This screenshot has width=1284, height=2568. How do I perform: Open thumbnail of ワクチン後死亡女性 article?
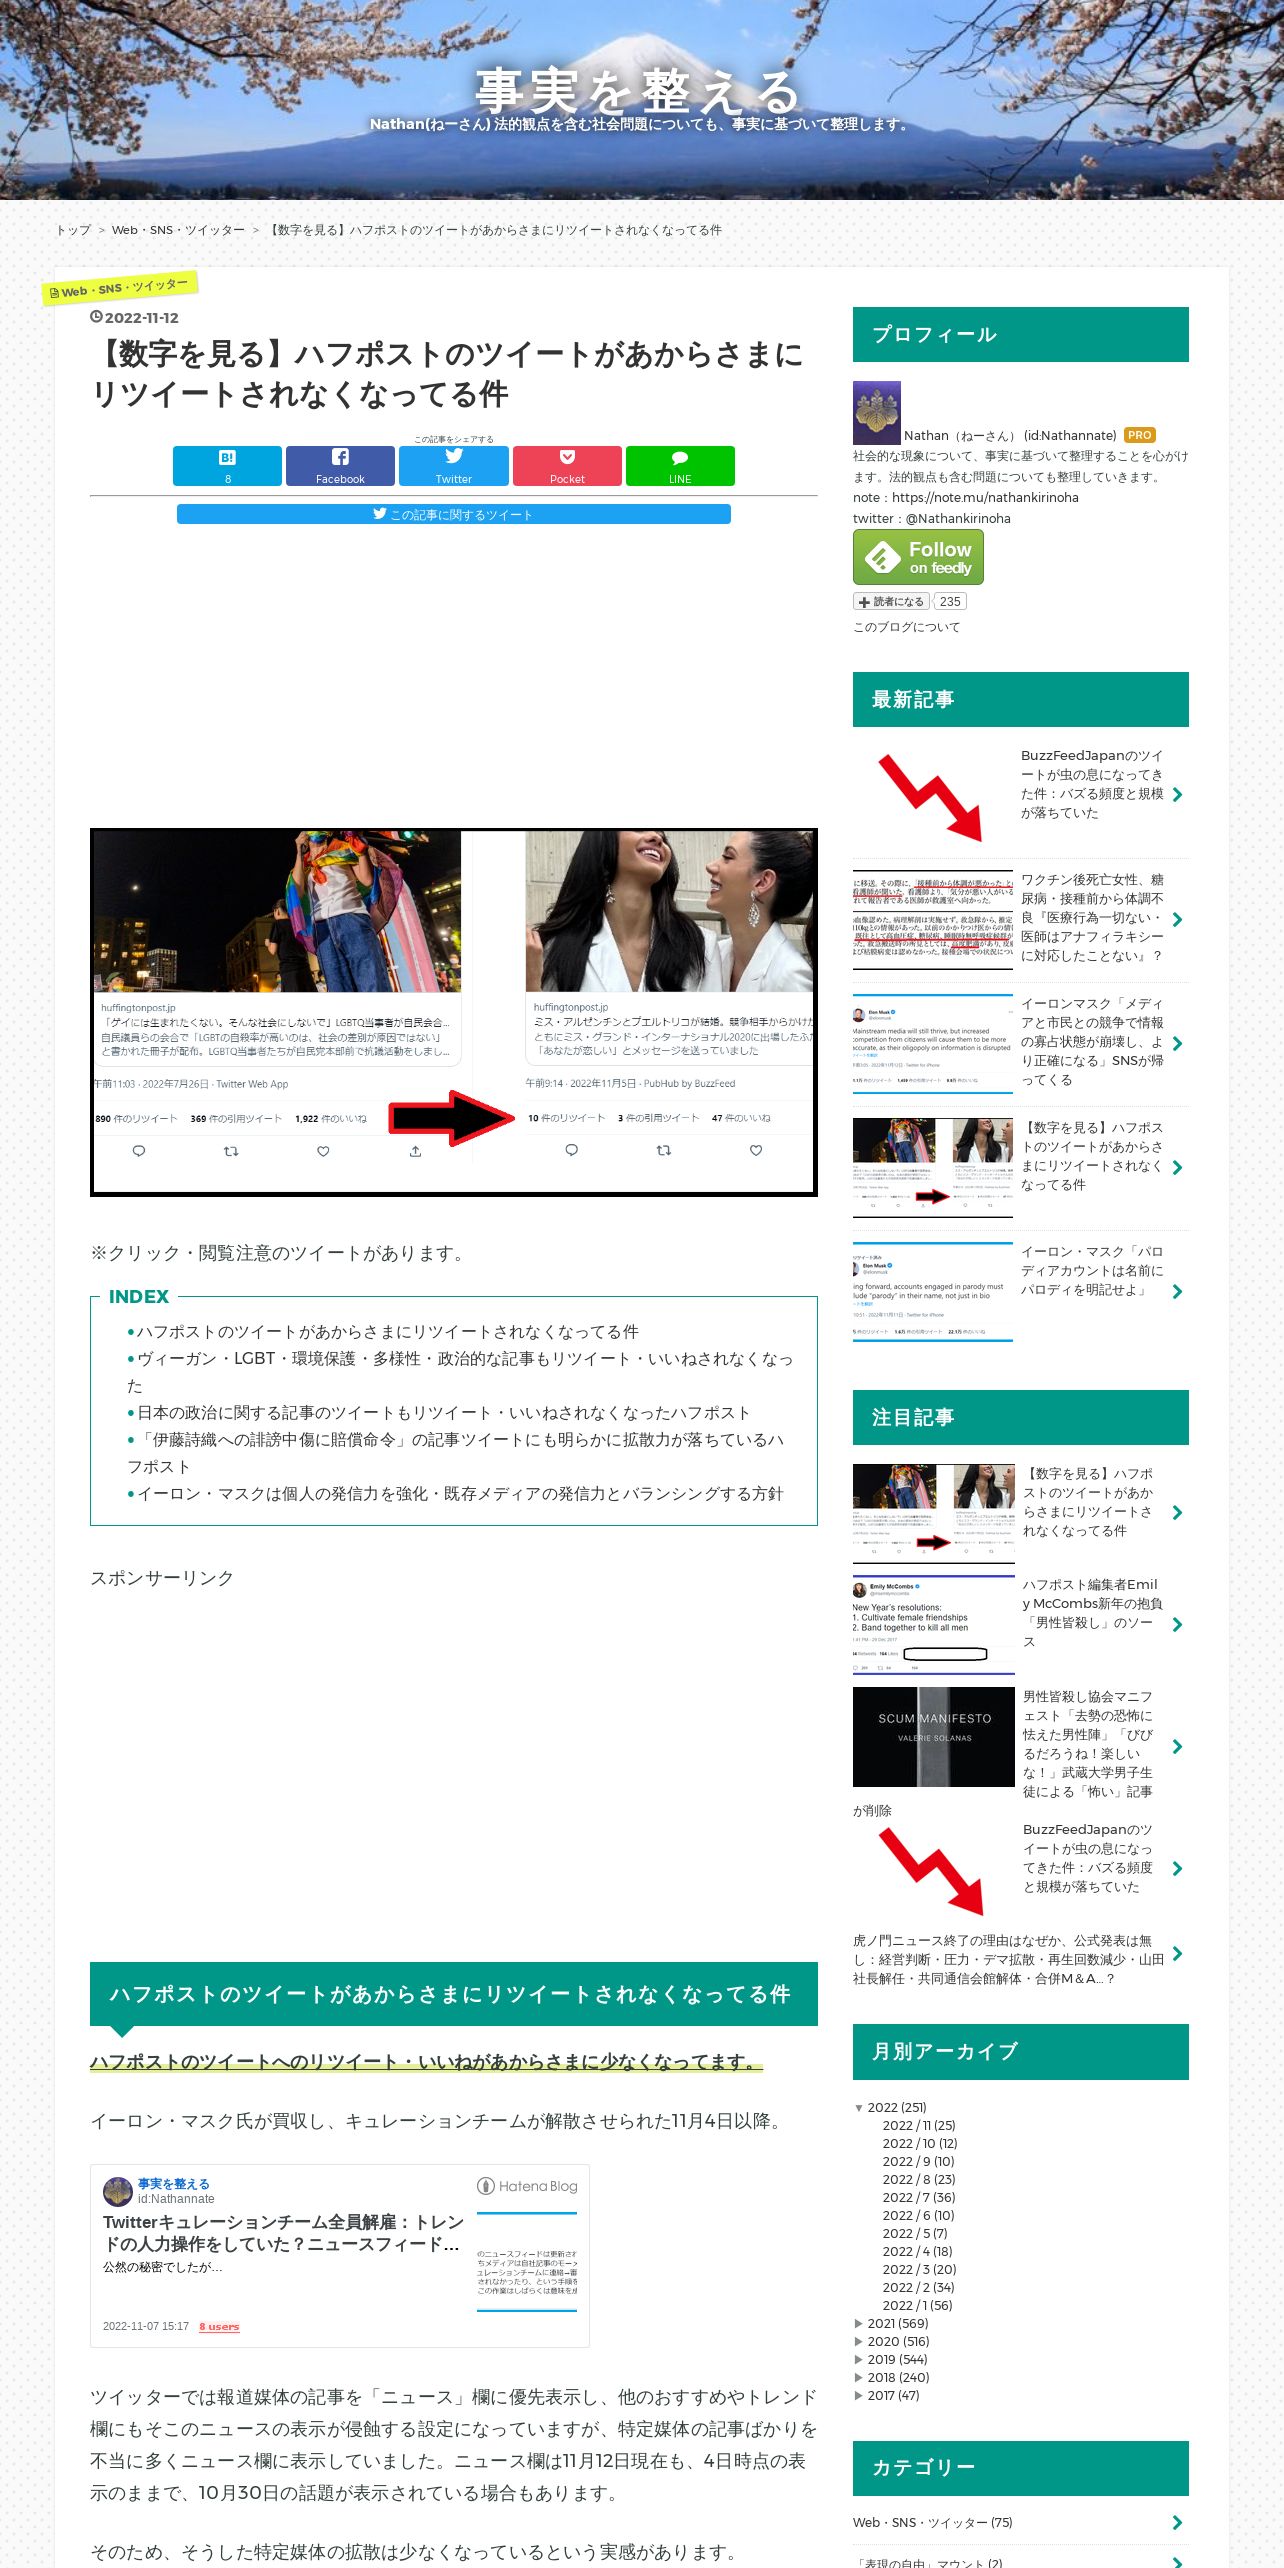point(933,920)
